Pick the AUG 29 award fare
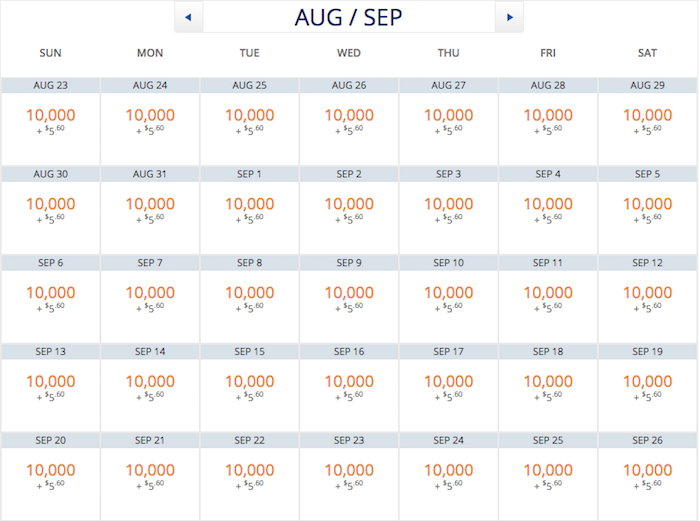The image size is (700, 521). (647, 121)
